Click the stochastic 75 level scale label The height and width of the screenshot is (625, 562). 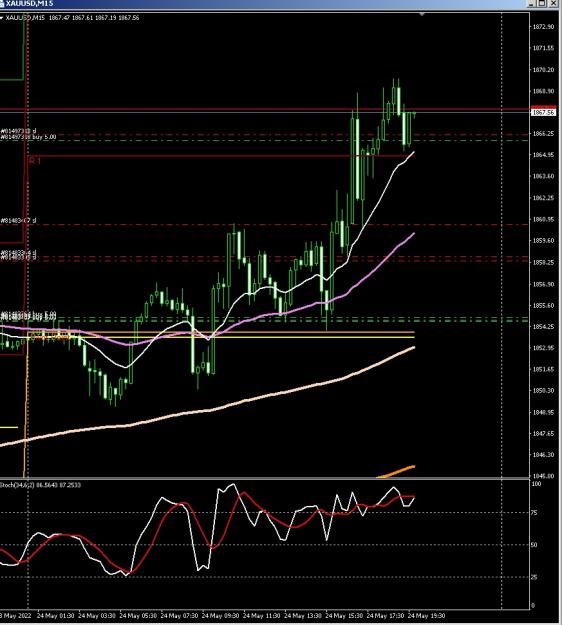pyautogui.click(x=535, y=513)
